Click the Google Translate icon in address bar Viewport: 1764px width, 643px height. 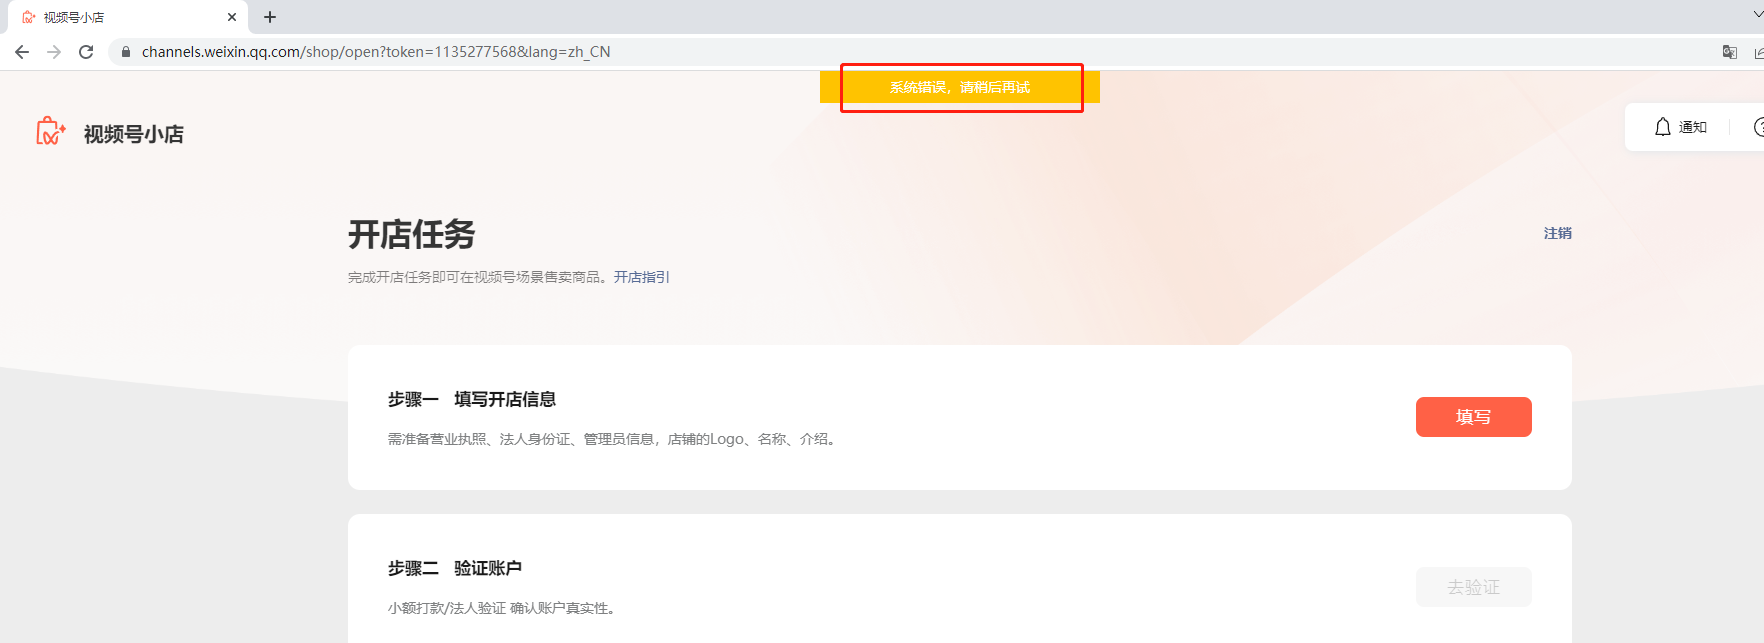[x=1729, y=52]
